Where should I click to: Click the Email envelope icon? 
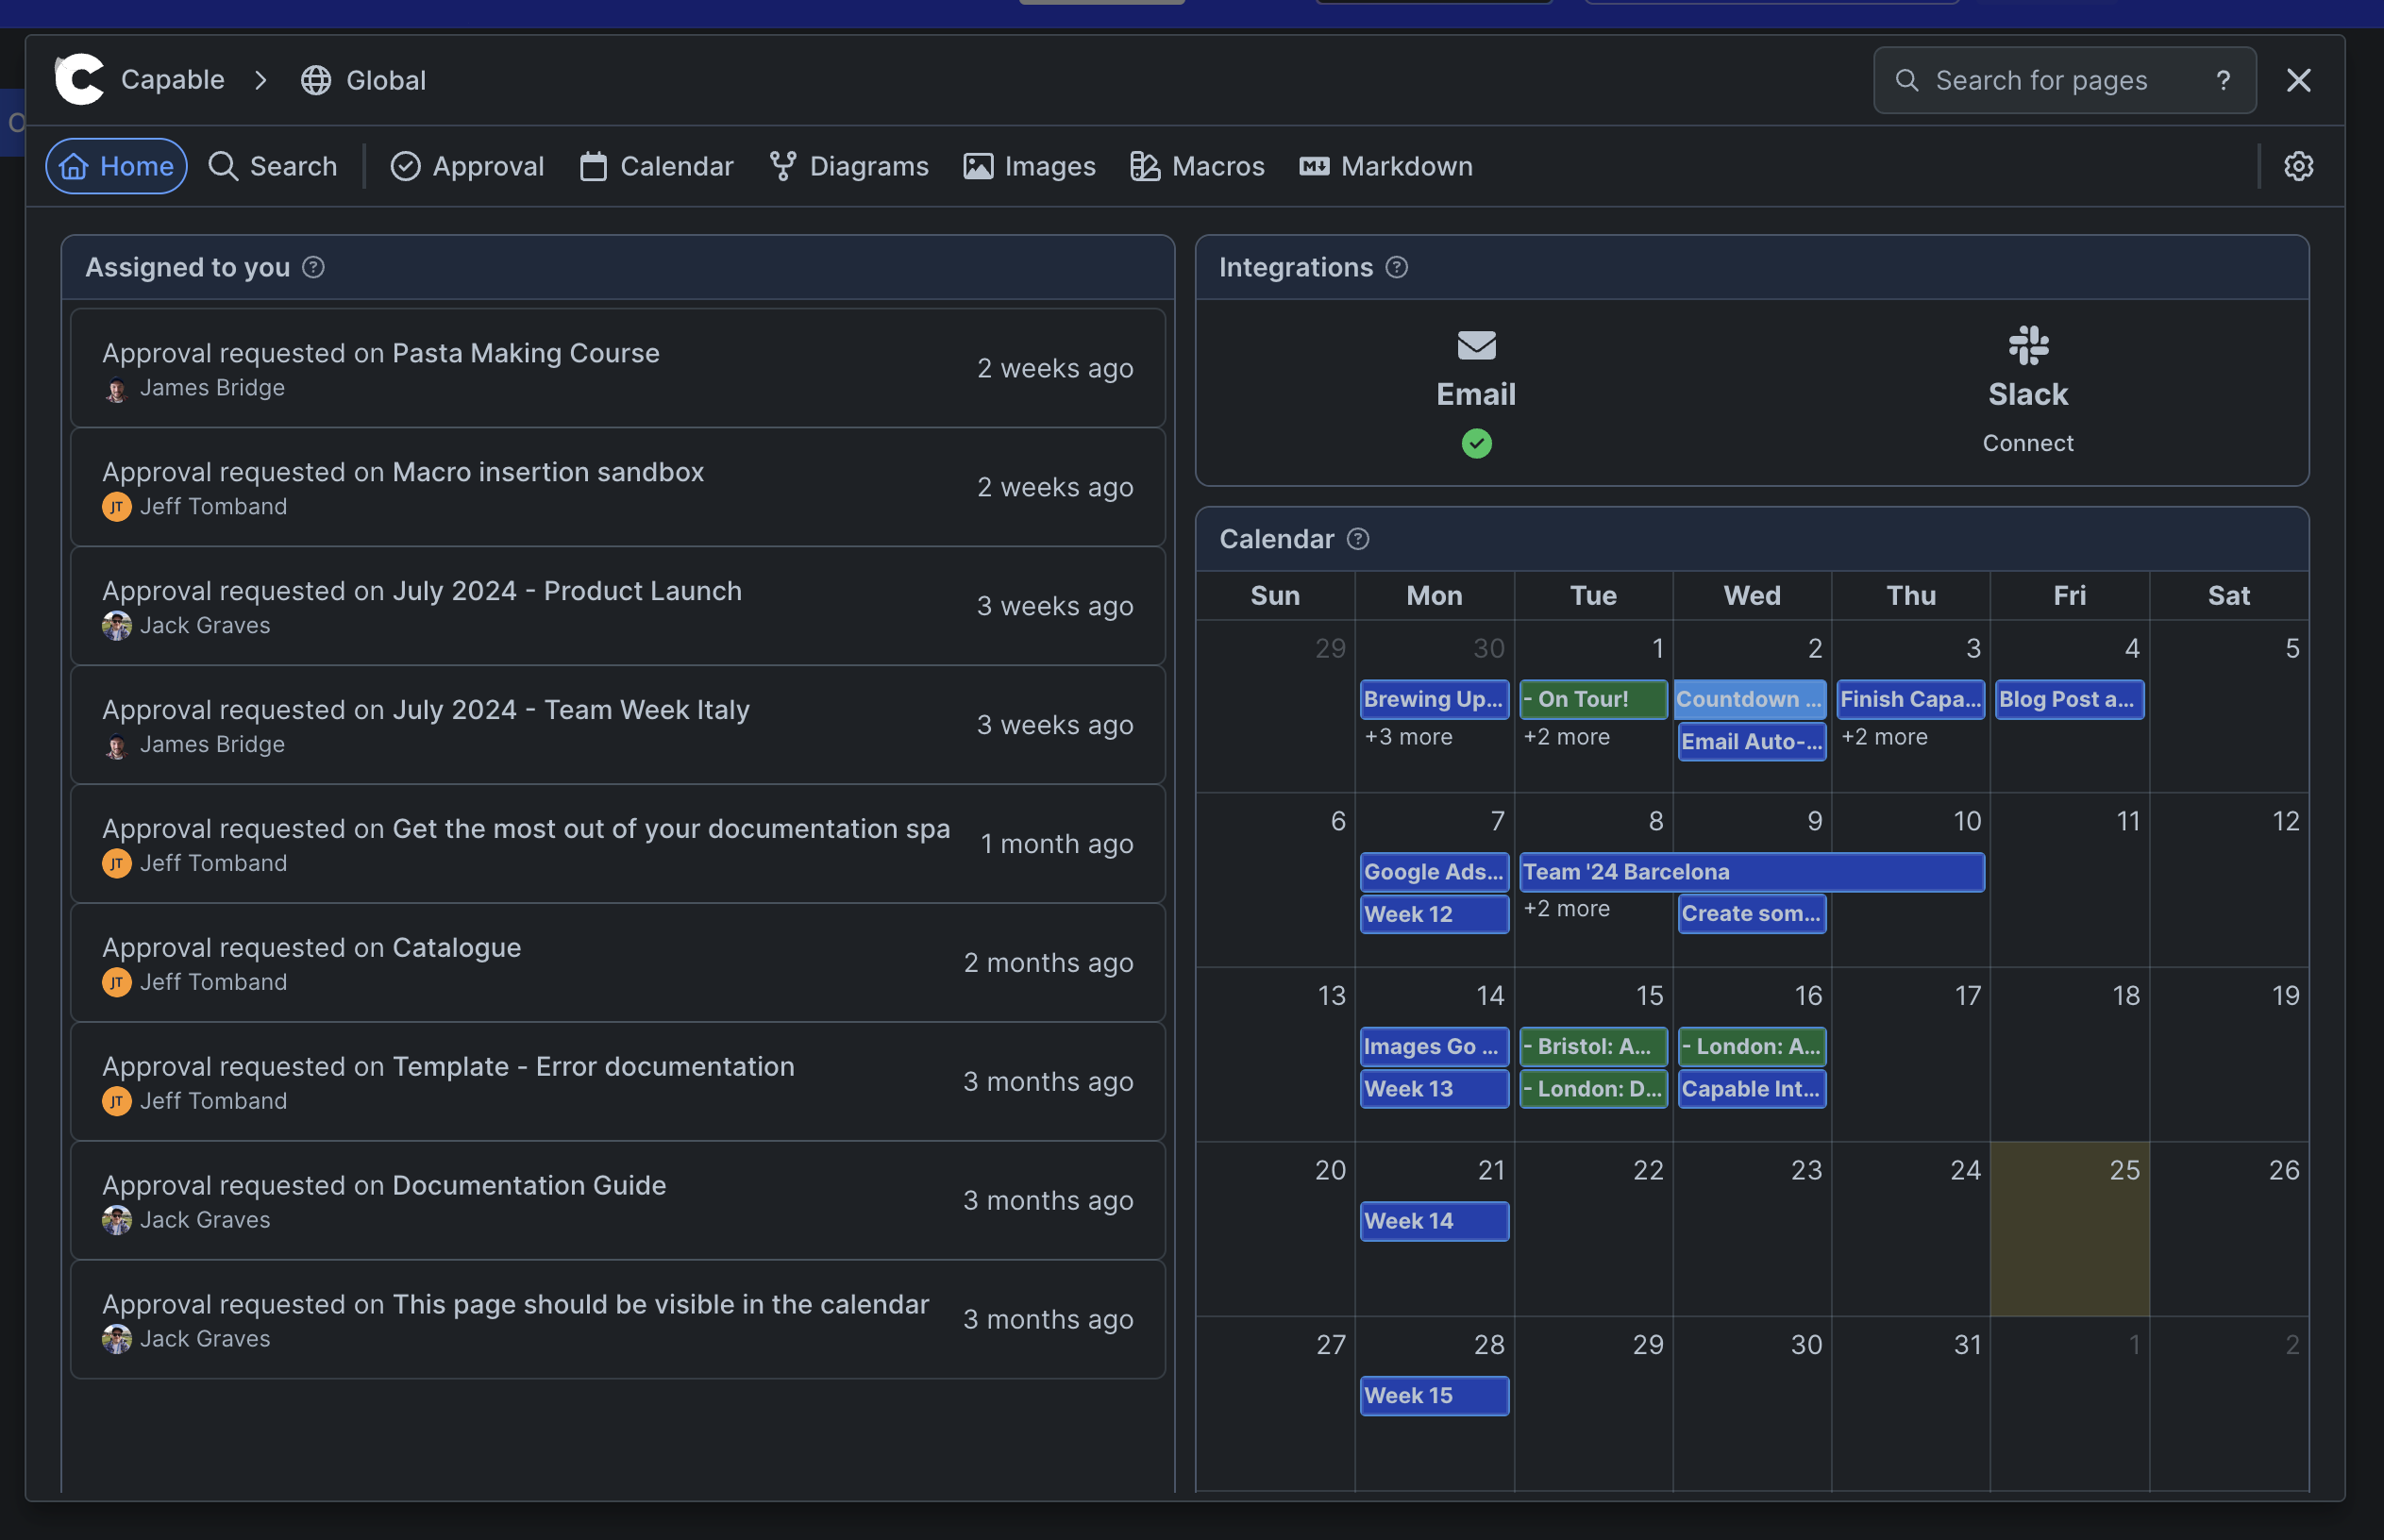pos(1476,346)
